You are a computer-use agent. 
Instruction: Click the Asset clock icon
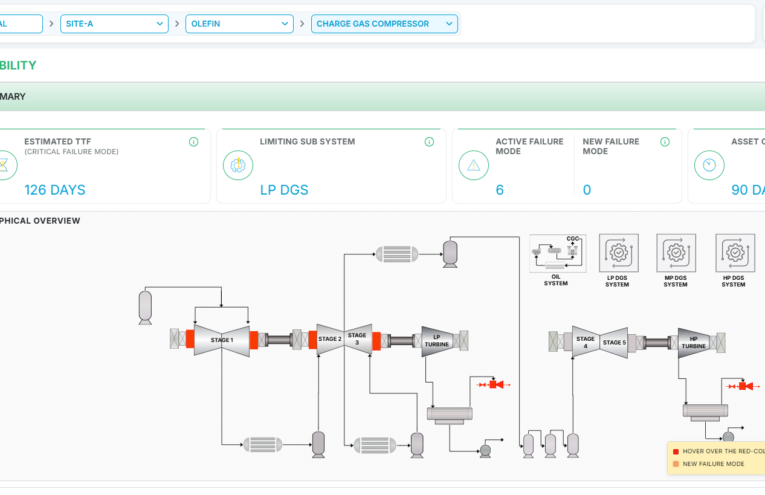pos(709,165)
